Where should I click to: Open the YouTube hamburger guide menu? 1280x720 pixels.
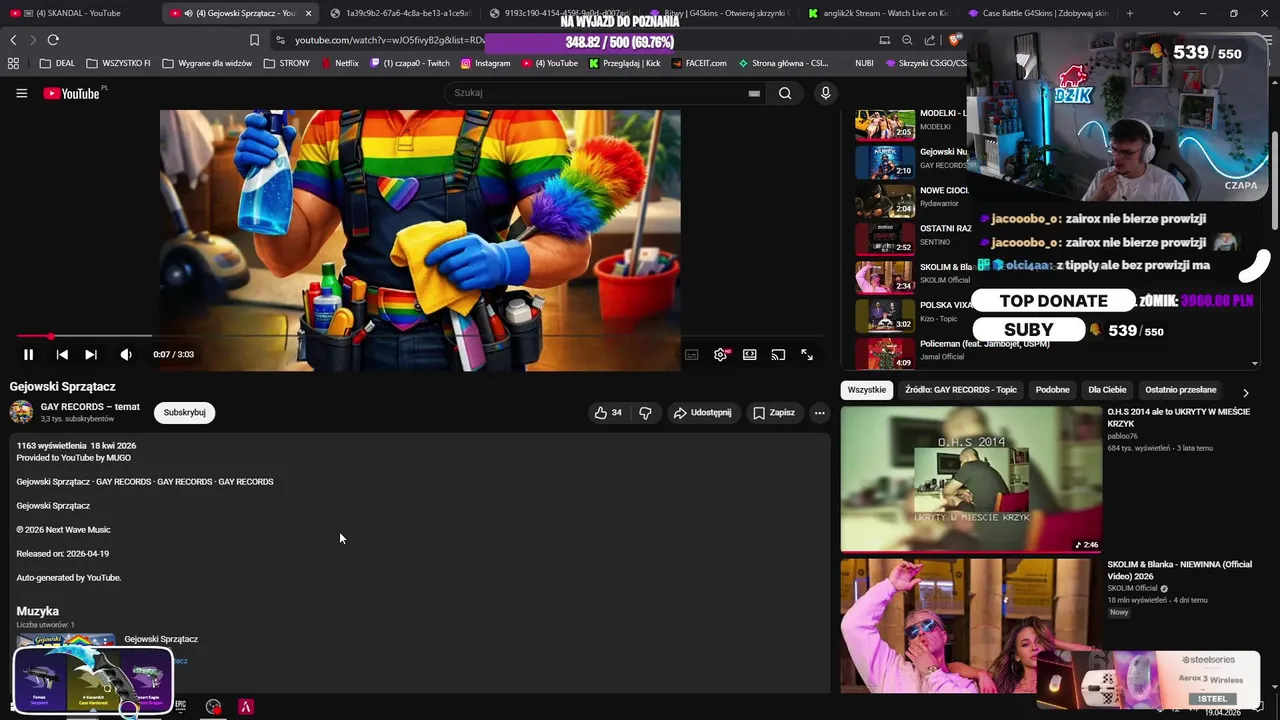click(x=21, y=93)
